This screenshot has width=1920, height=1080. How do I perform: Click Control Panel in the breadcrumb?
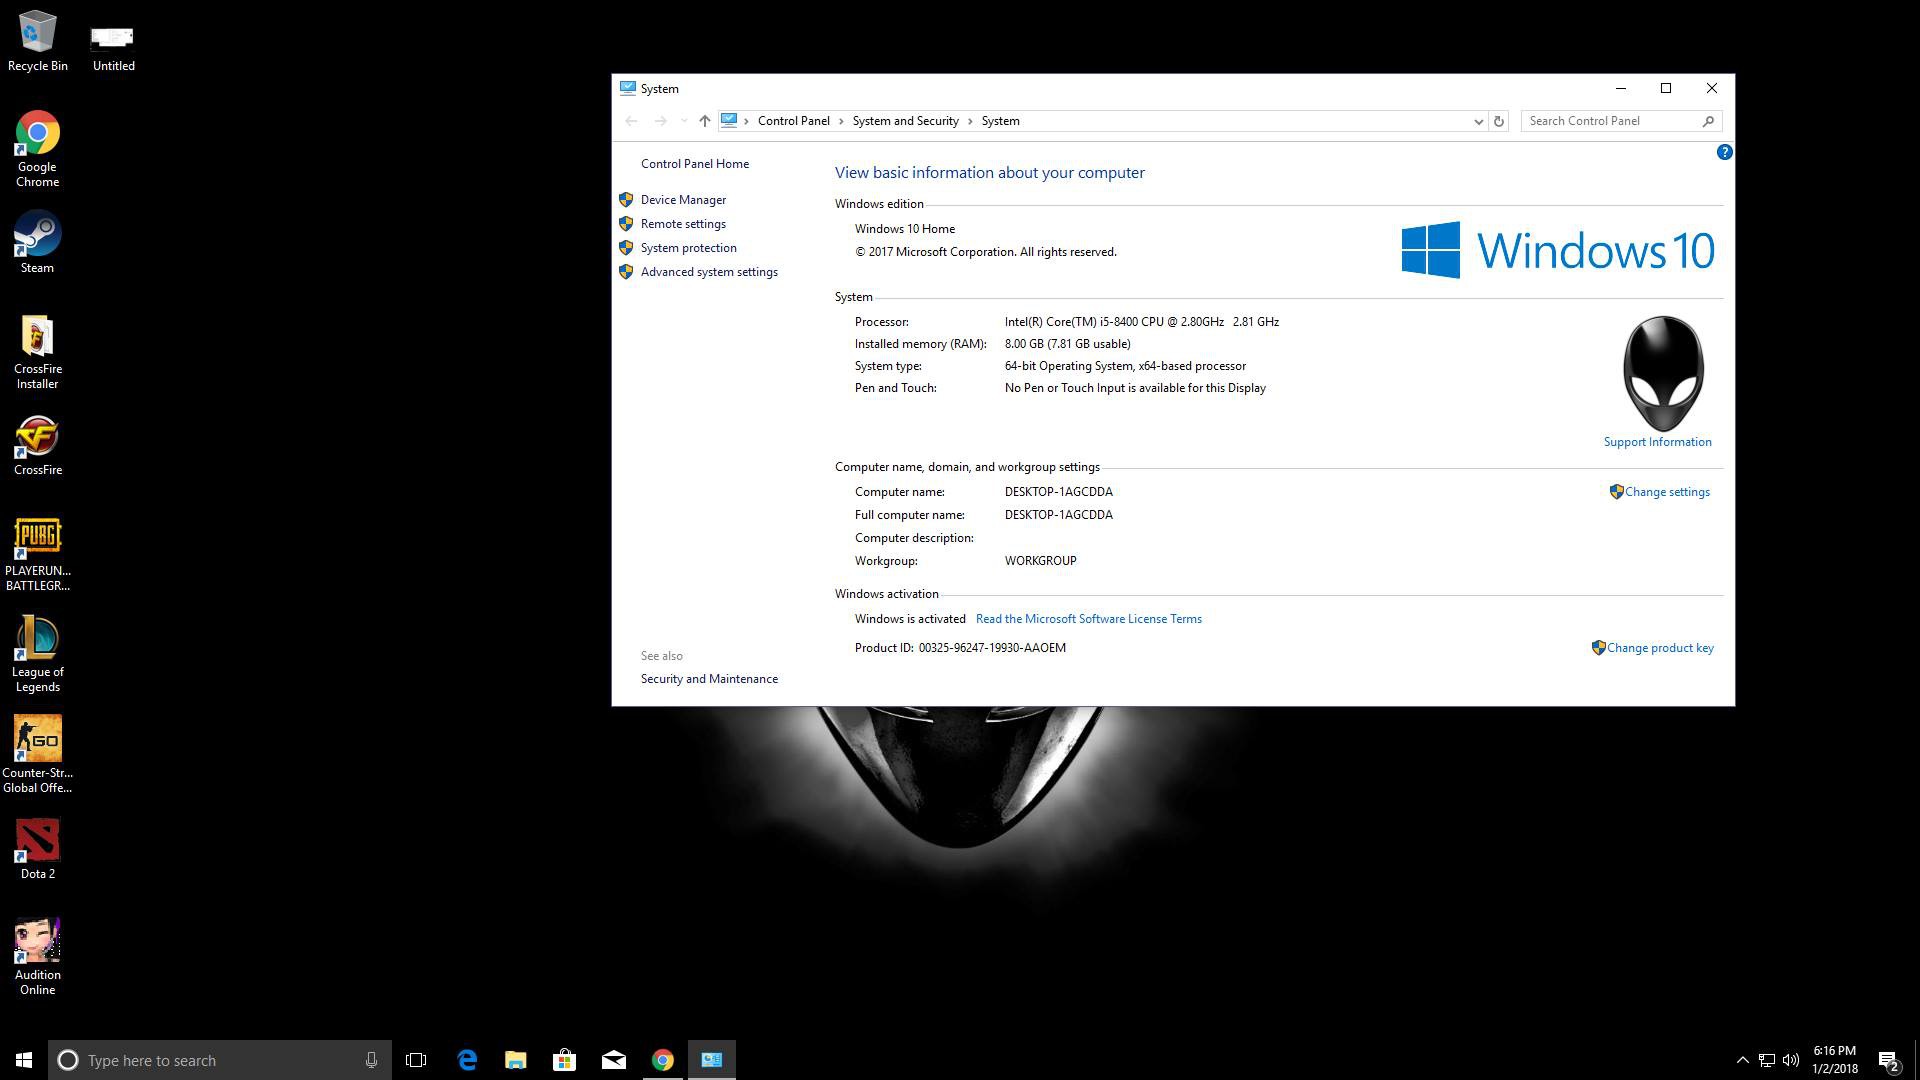[x=793, y=121]
